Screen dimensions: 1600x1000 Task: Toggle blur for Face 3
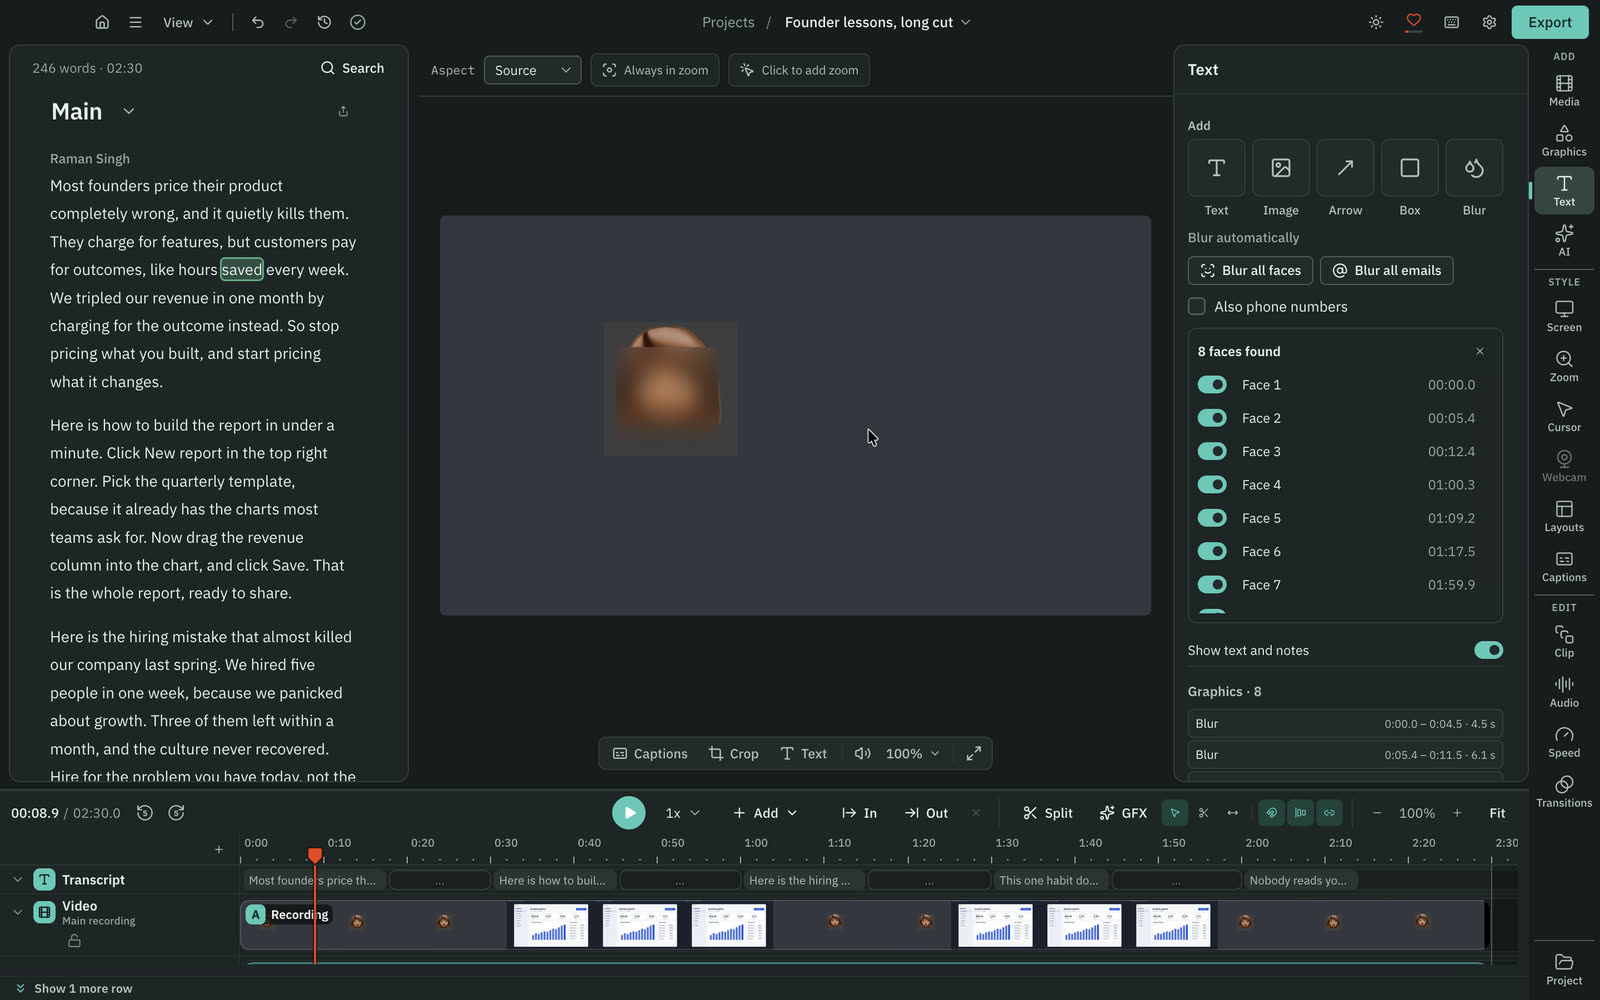(1212, 452)
